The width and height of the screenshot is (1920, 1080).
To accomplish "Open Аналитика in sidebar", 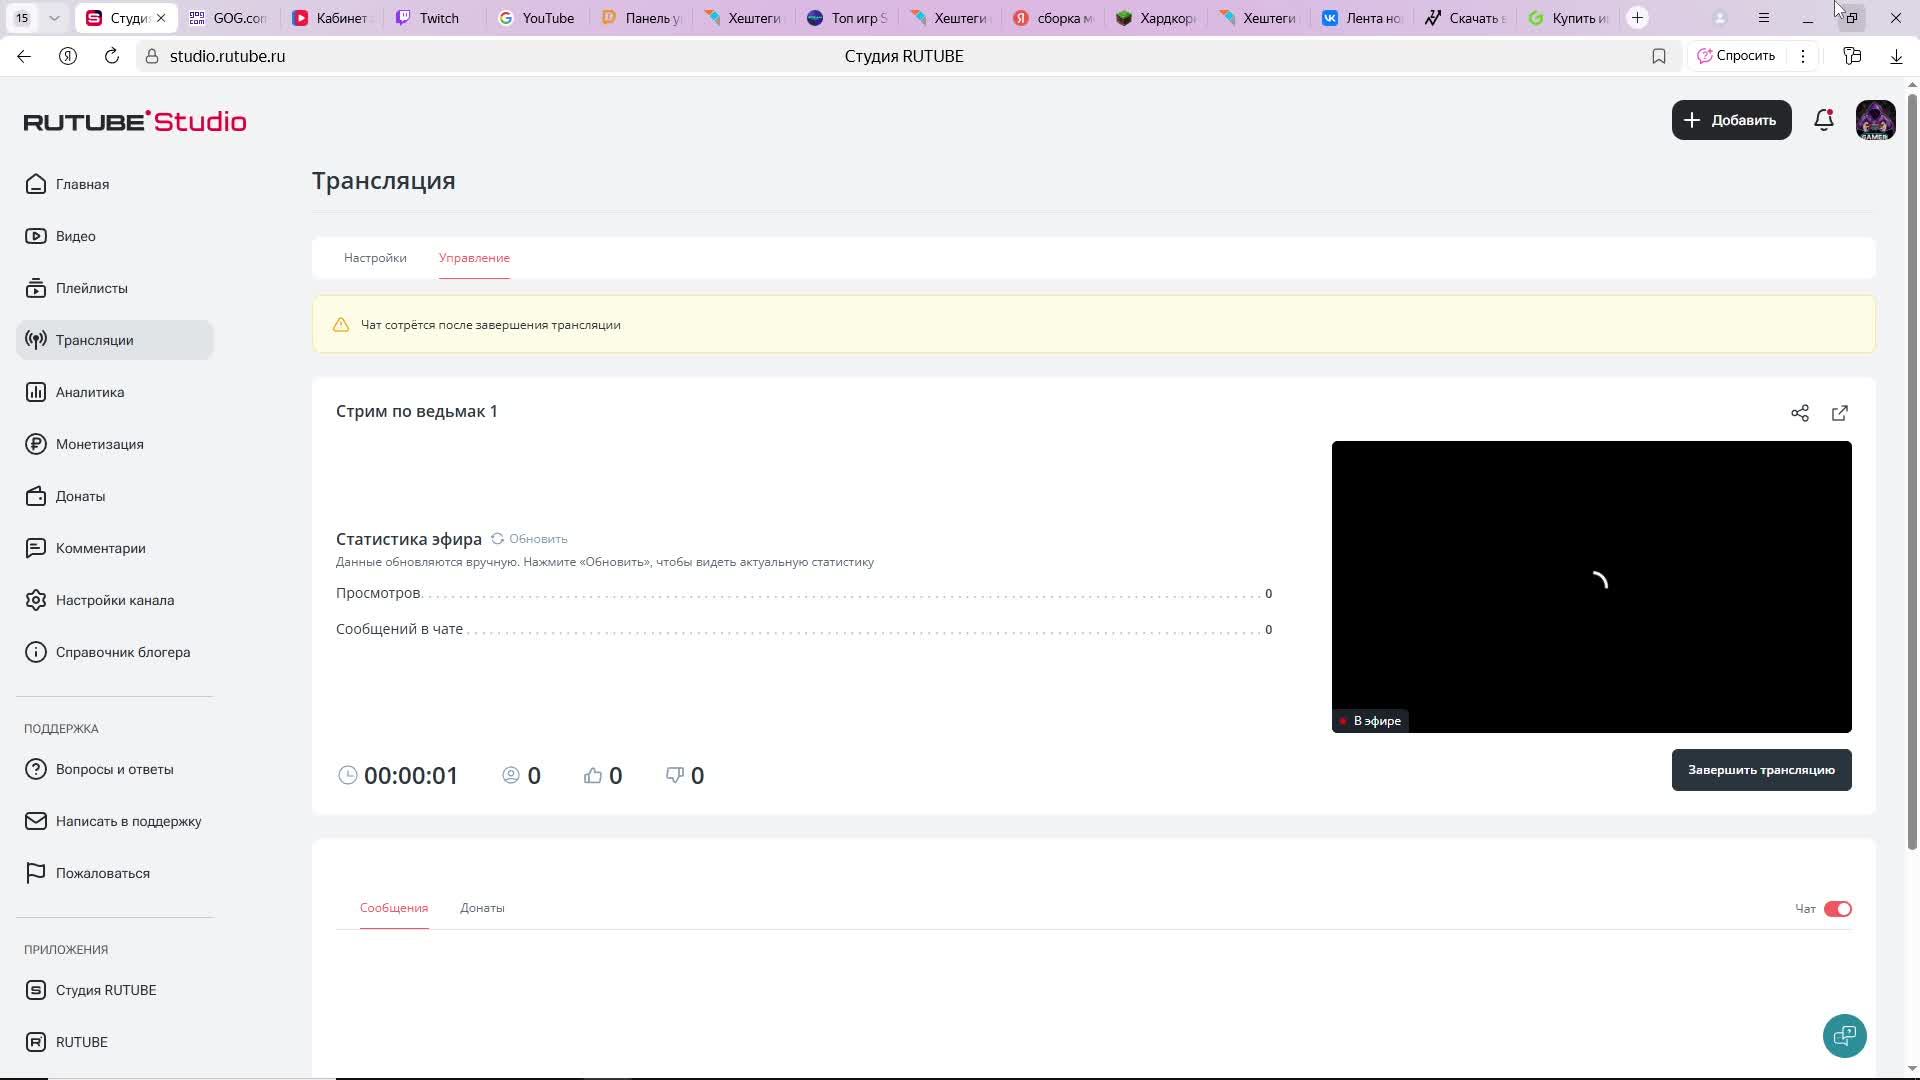I will coord(90,392).
